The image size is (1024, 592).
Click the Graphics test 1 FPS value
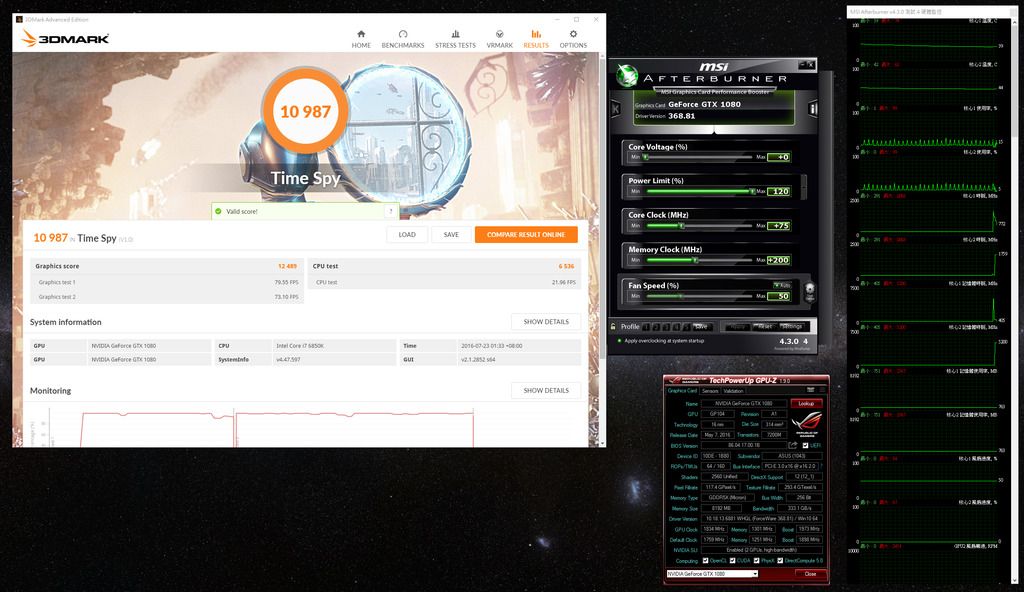tap(286, 282)
